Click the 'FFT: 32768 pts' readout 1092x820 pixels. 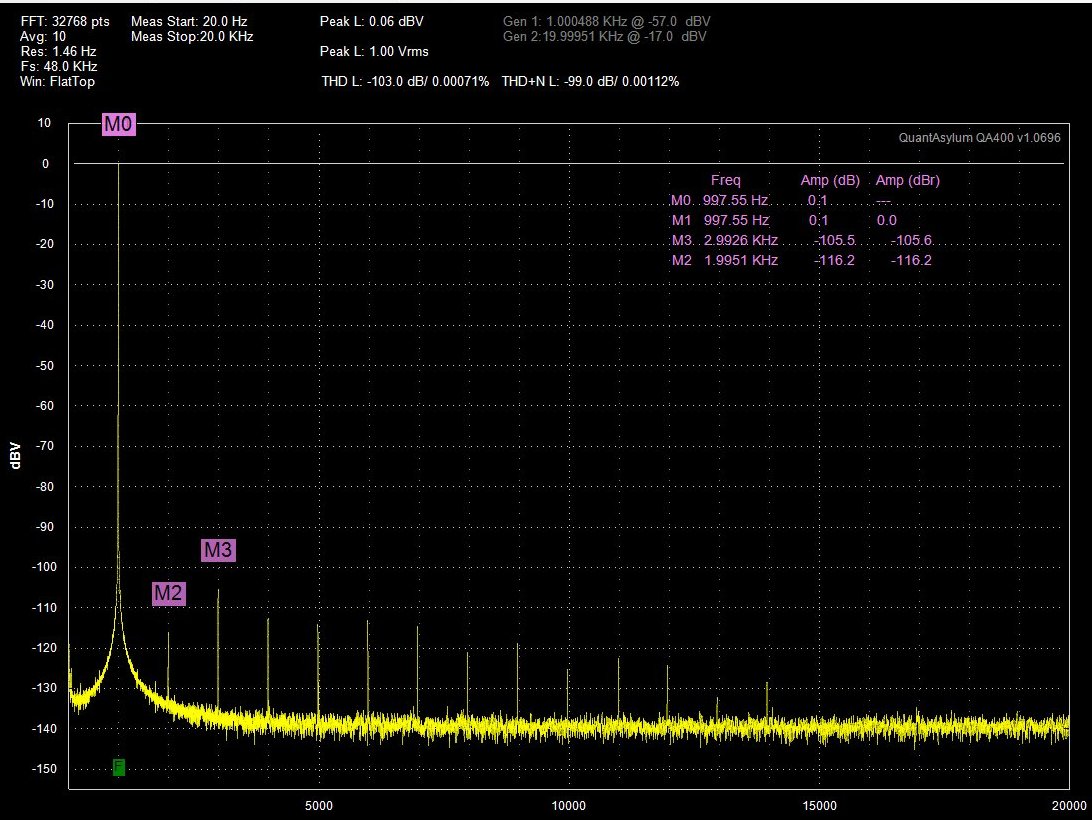point(65,22)
